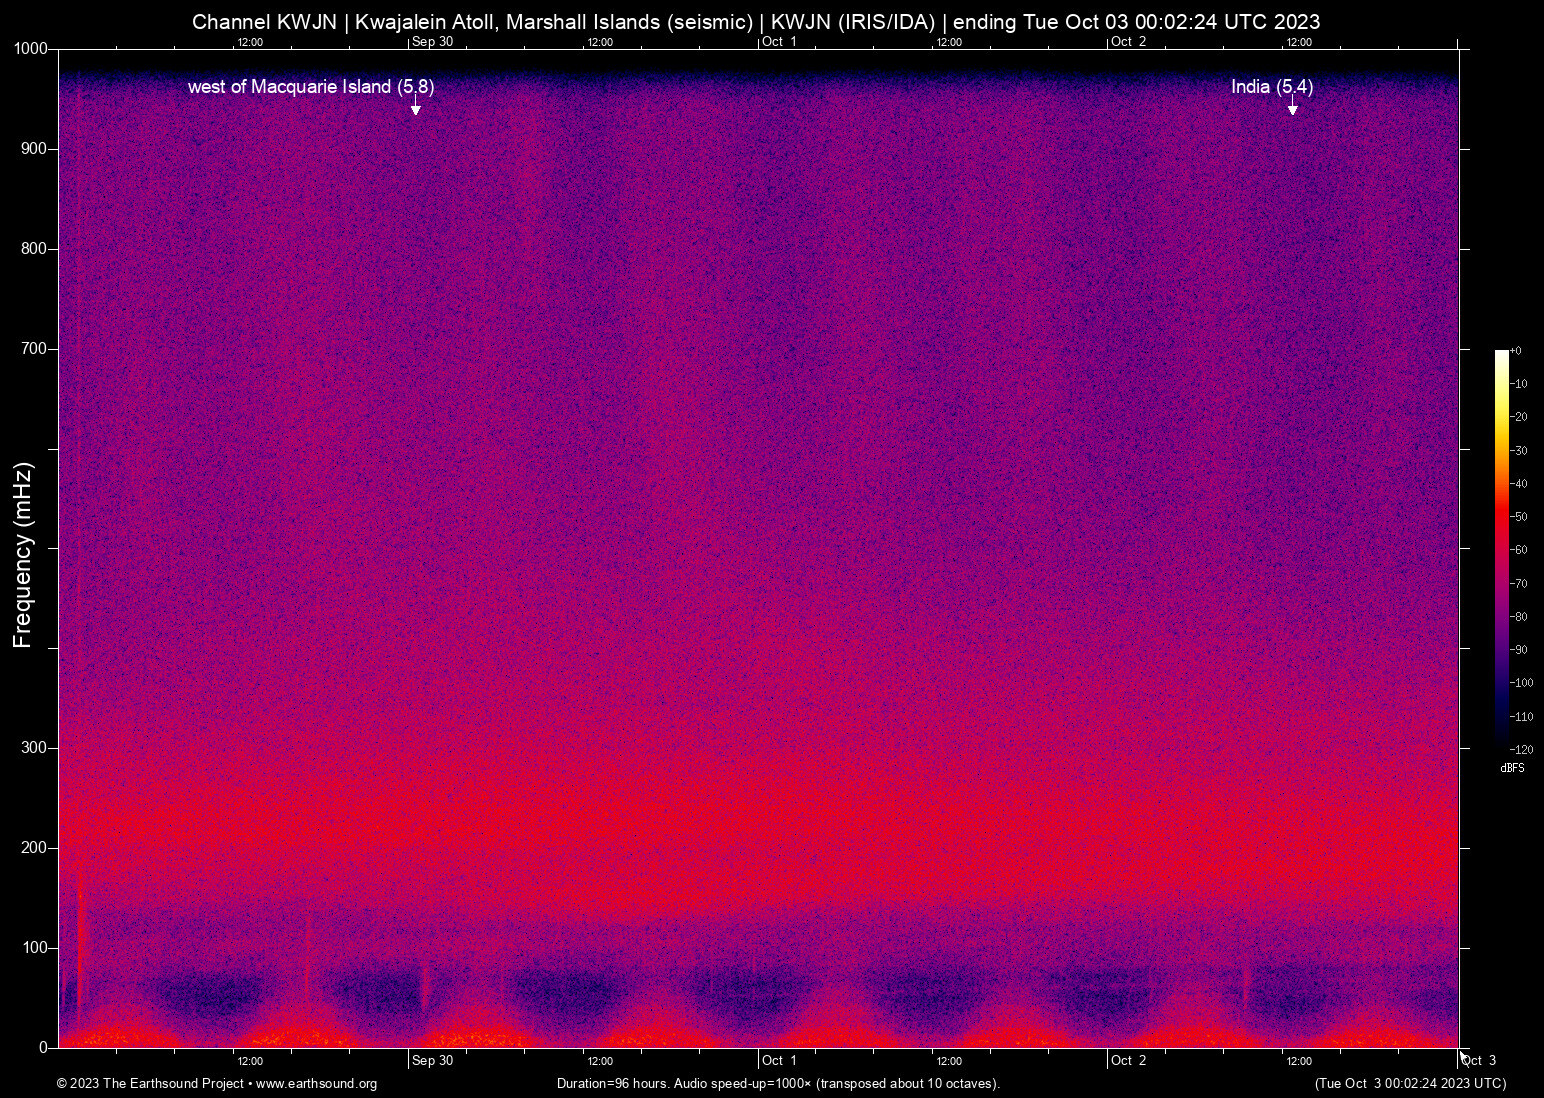The height and width of the screenshot is (1098, 1544).
Task: Select the 'India (5.4)' earthquake annotation
Action: (x=1271, y=87)
